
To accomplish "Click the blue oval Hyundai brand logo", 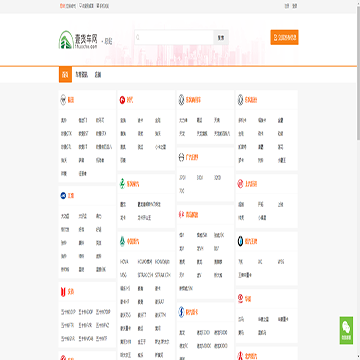I will pyautogui.click(x=181, y=312).
